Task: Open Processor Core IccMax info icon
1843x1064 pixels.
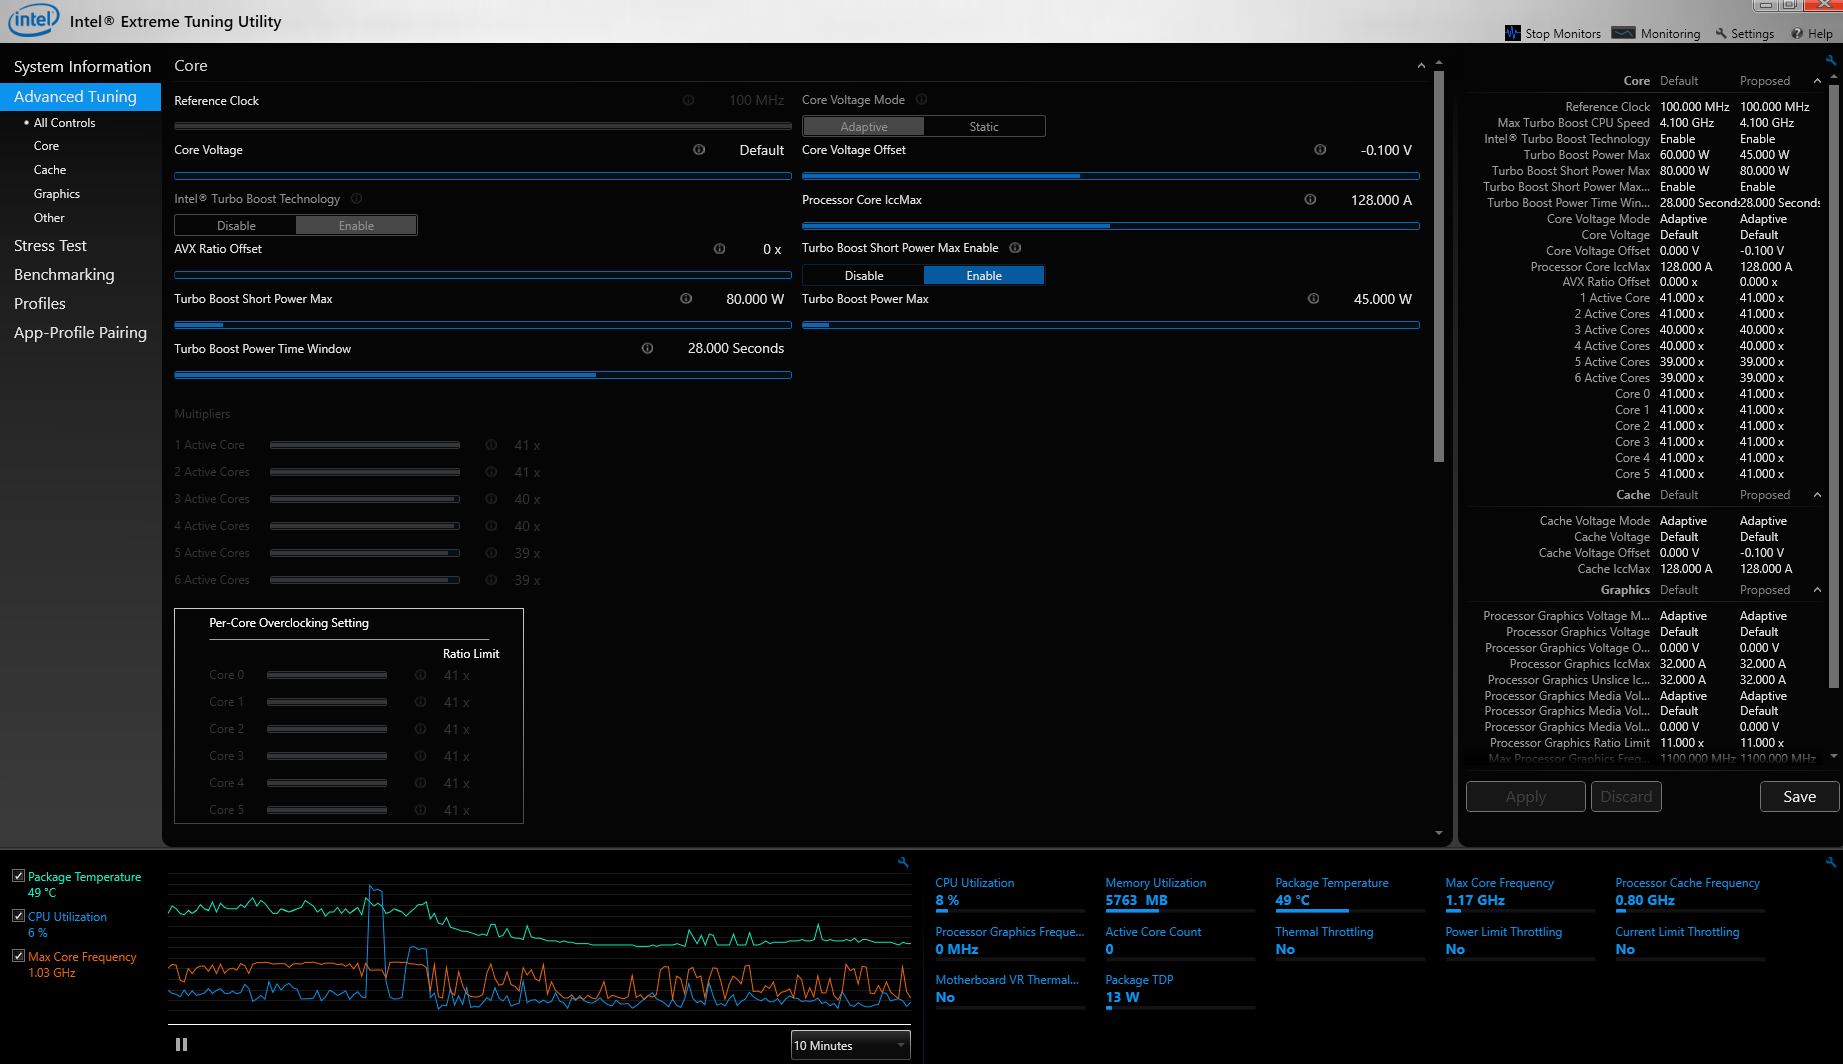Action: (1310, 200)
